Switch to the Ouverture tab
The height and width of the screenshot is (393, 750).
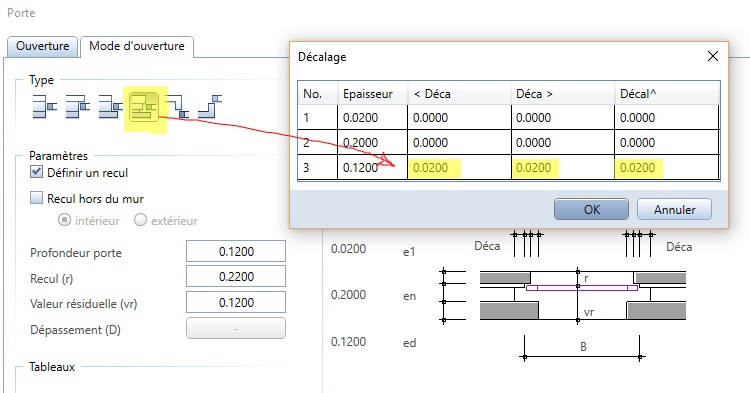42,46
